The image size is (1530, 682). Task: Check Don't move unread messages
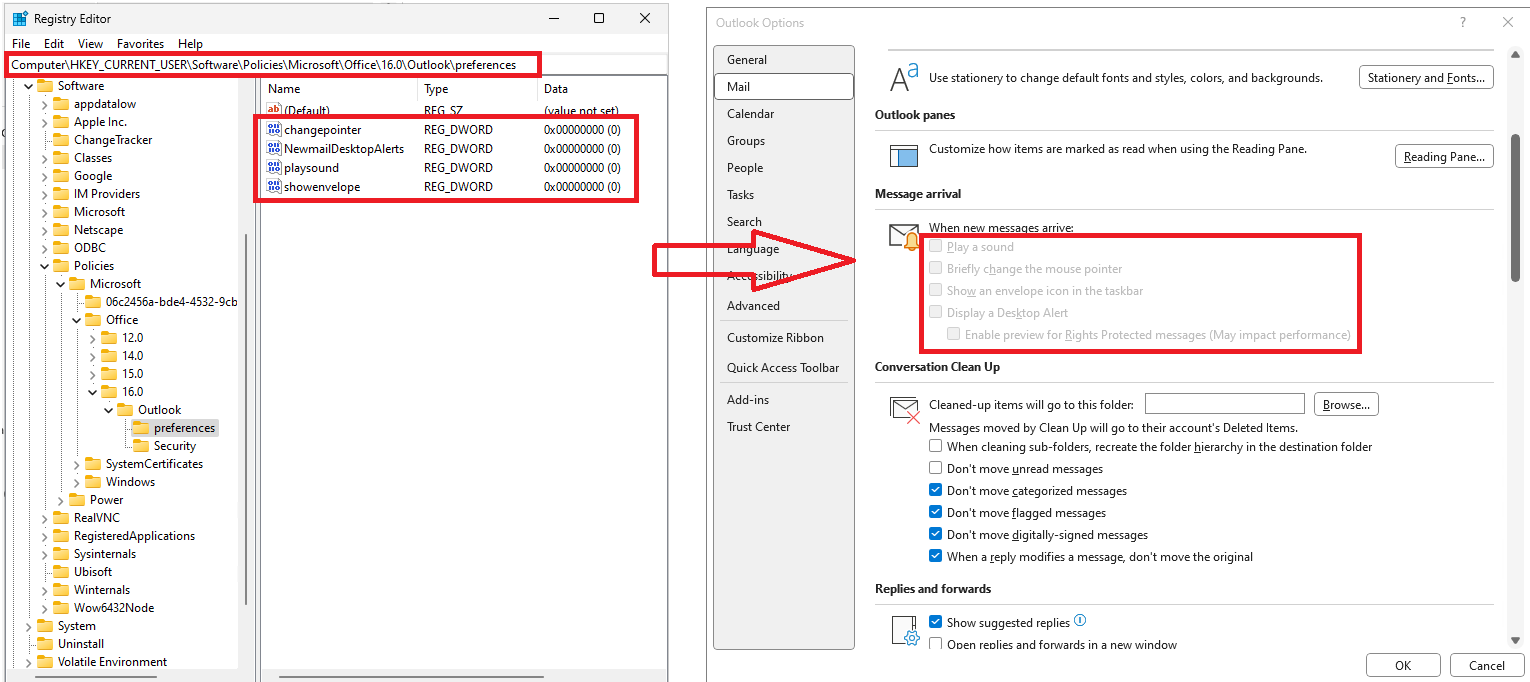click(x=936, y=468)
